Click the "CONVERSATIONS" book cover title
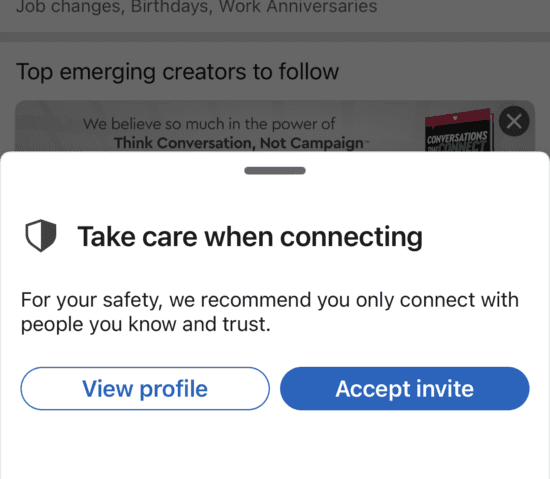 tap(457, 138)
